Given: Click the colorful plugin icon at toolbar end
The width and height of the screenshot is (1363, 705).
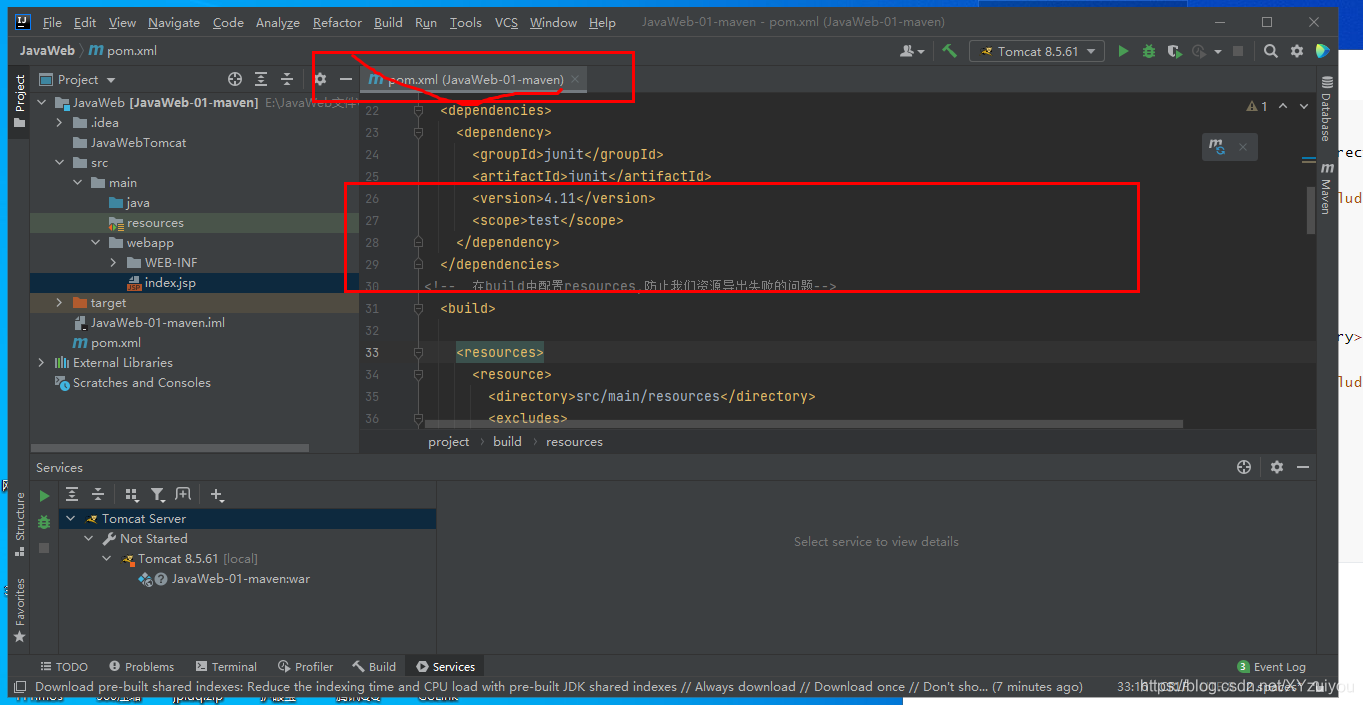Looking at the screenshot, I should (x=1323, y=51).
